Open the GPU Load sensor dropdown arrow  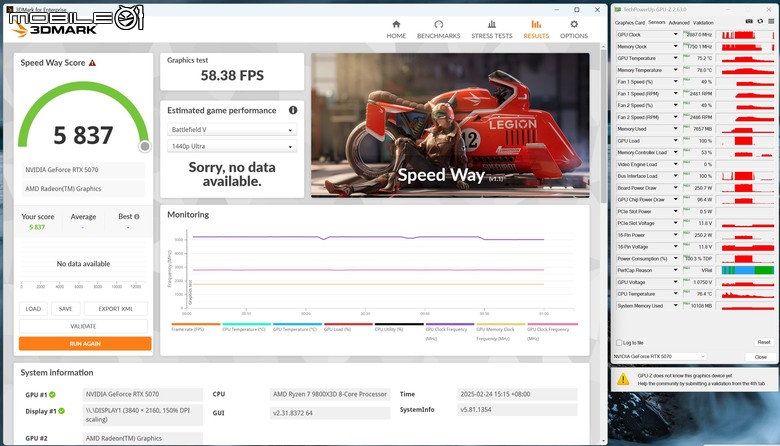point(676,140)
